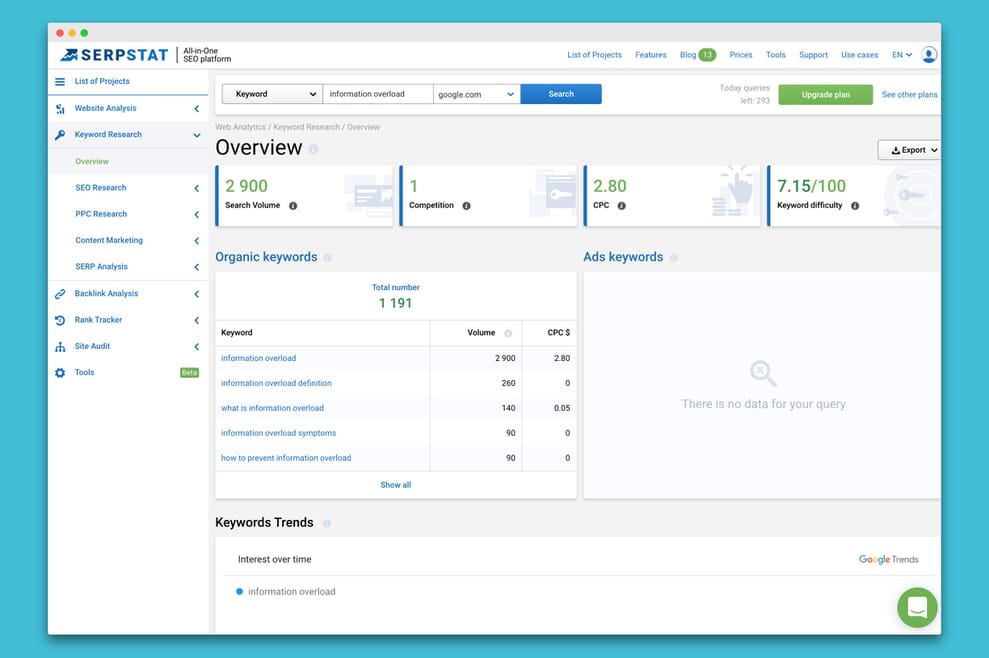Click the 2 900 volume cell
This screenshot has height=658, width=989.
click(505, 358)
